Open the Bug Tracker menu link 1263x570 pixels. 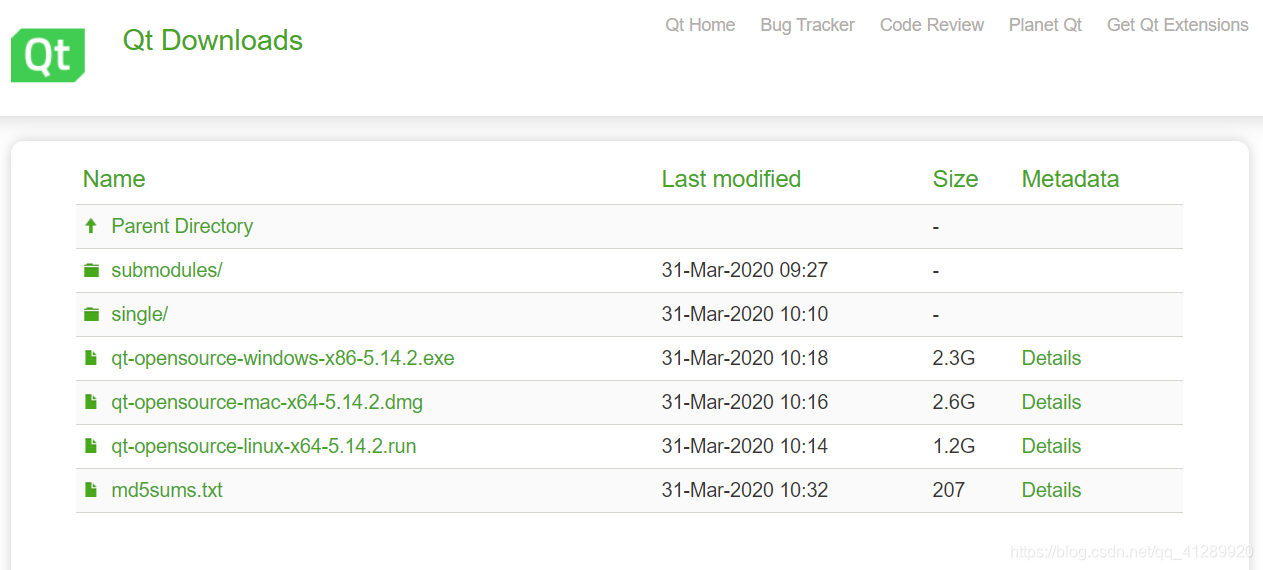pyautogui.click(x=807, y=25)
